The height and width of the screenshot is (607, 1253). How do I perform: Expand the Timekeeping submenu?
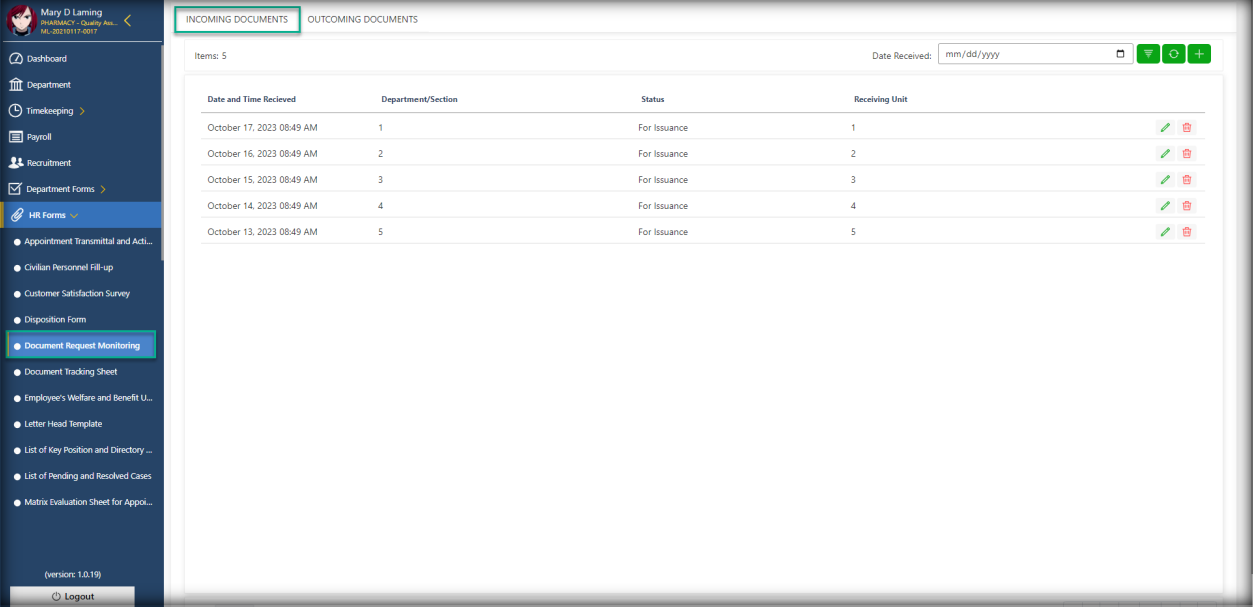pyautogui.click(x=82, y=111)
